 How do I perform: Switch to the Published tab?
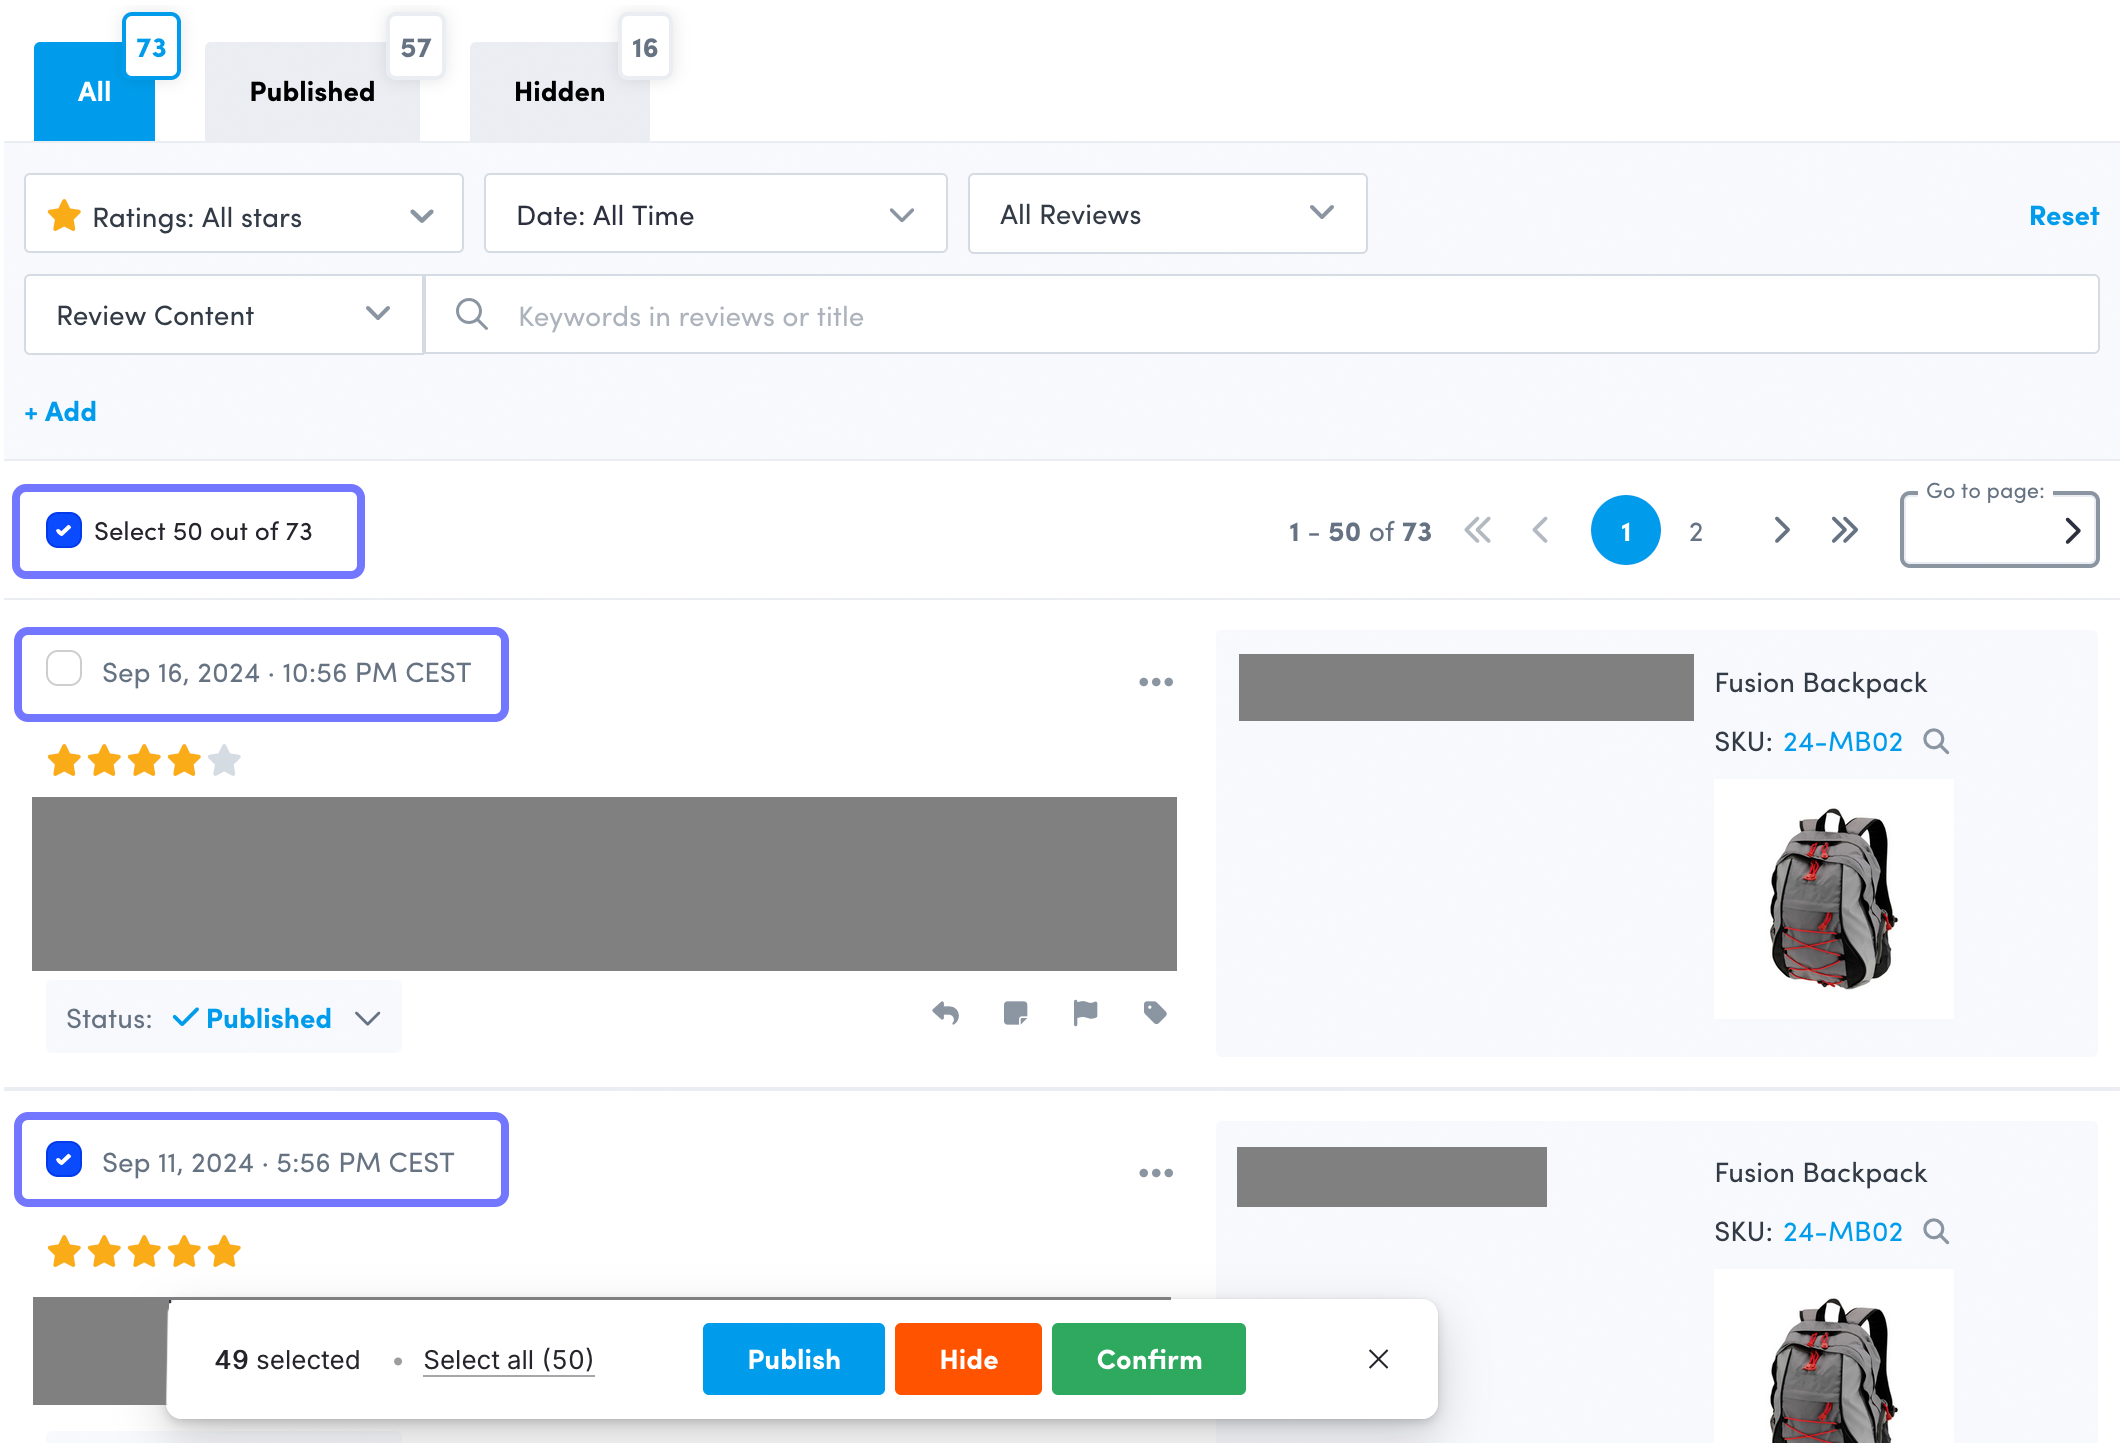click(x=312, y=92)
